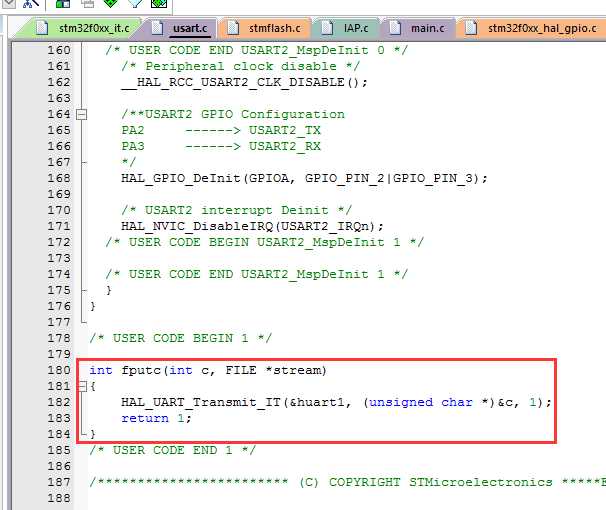Click the "USART2 GPIO Configuration" comment
This screenshot has width=606, height=510.
[x=233, y=114]
